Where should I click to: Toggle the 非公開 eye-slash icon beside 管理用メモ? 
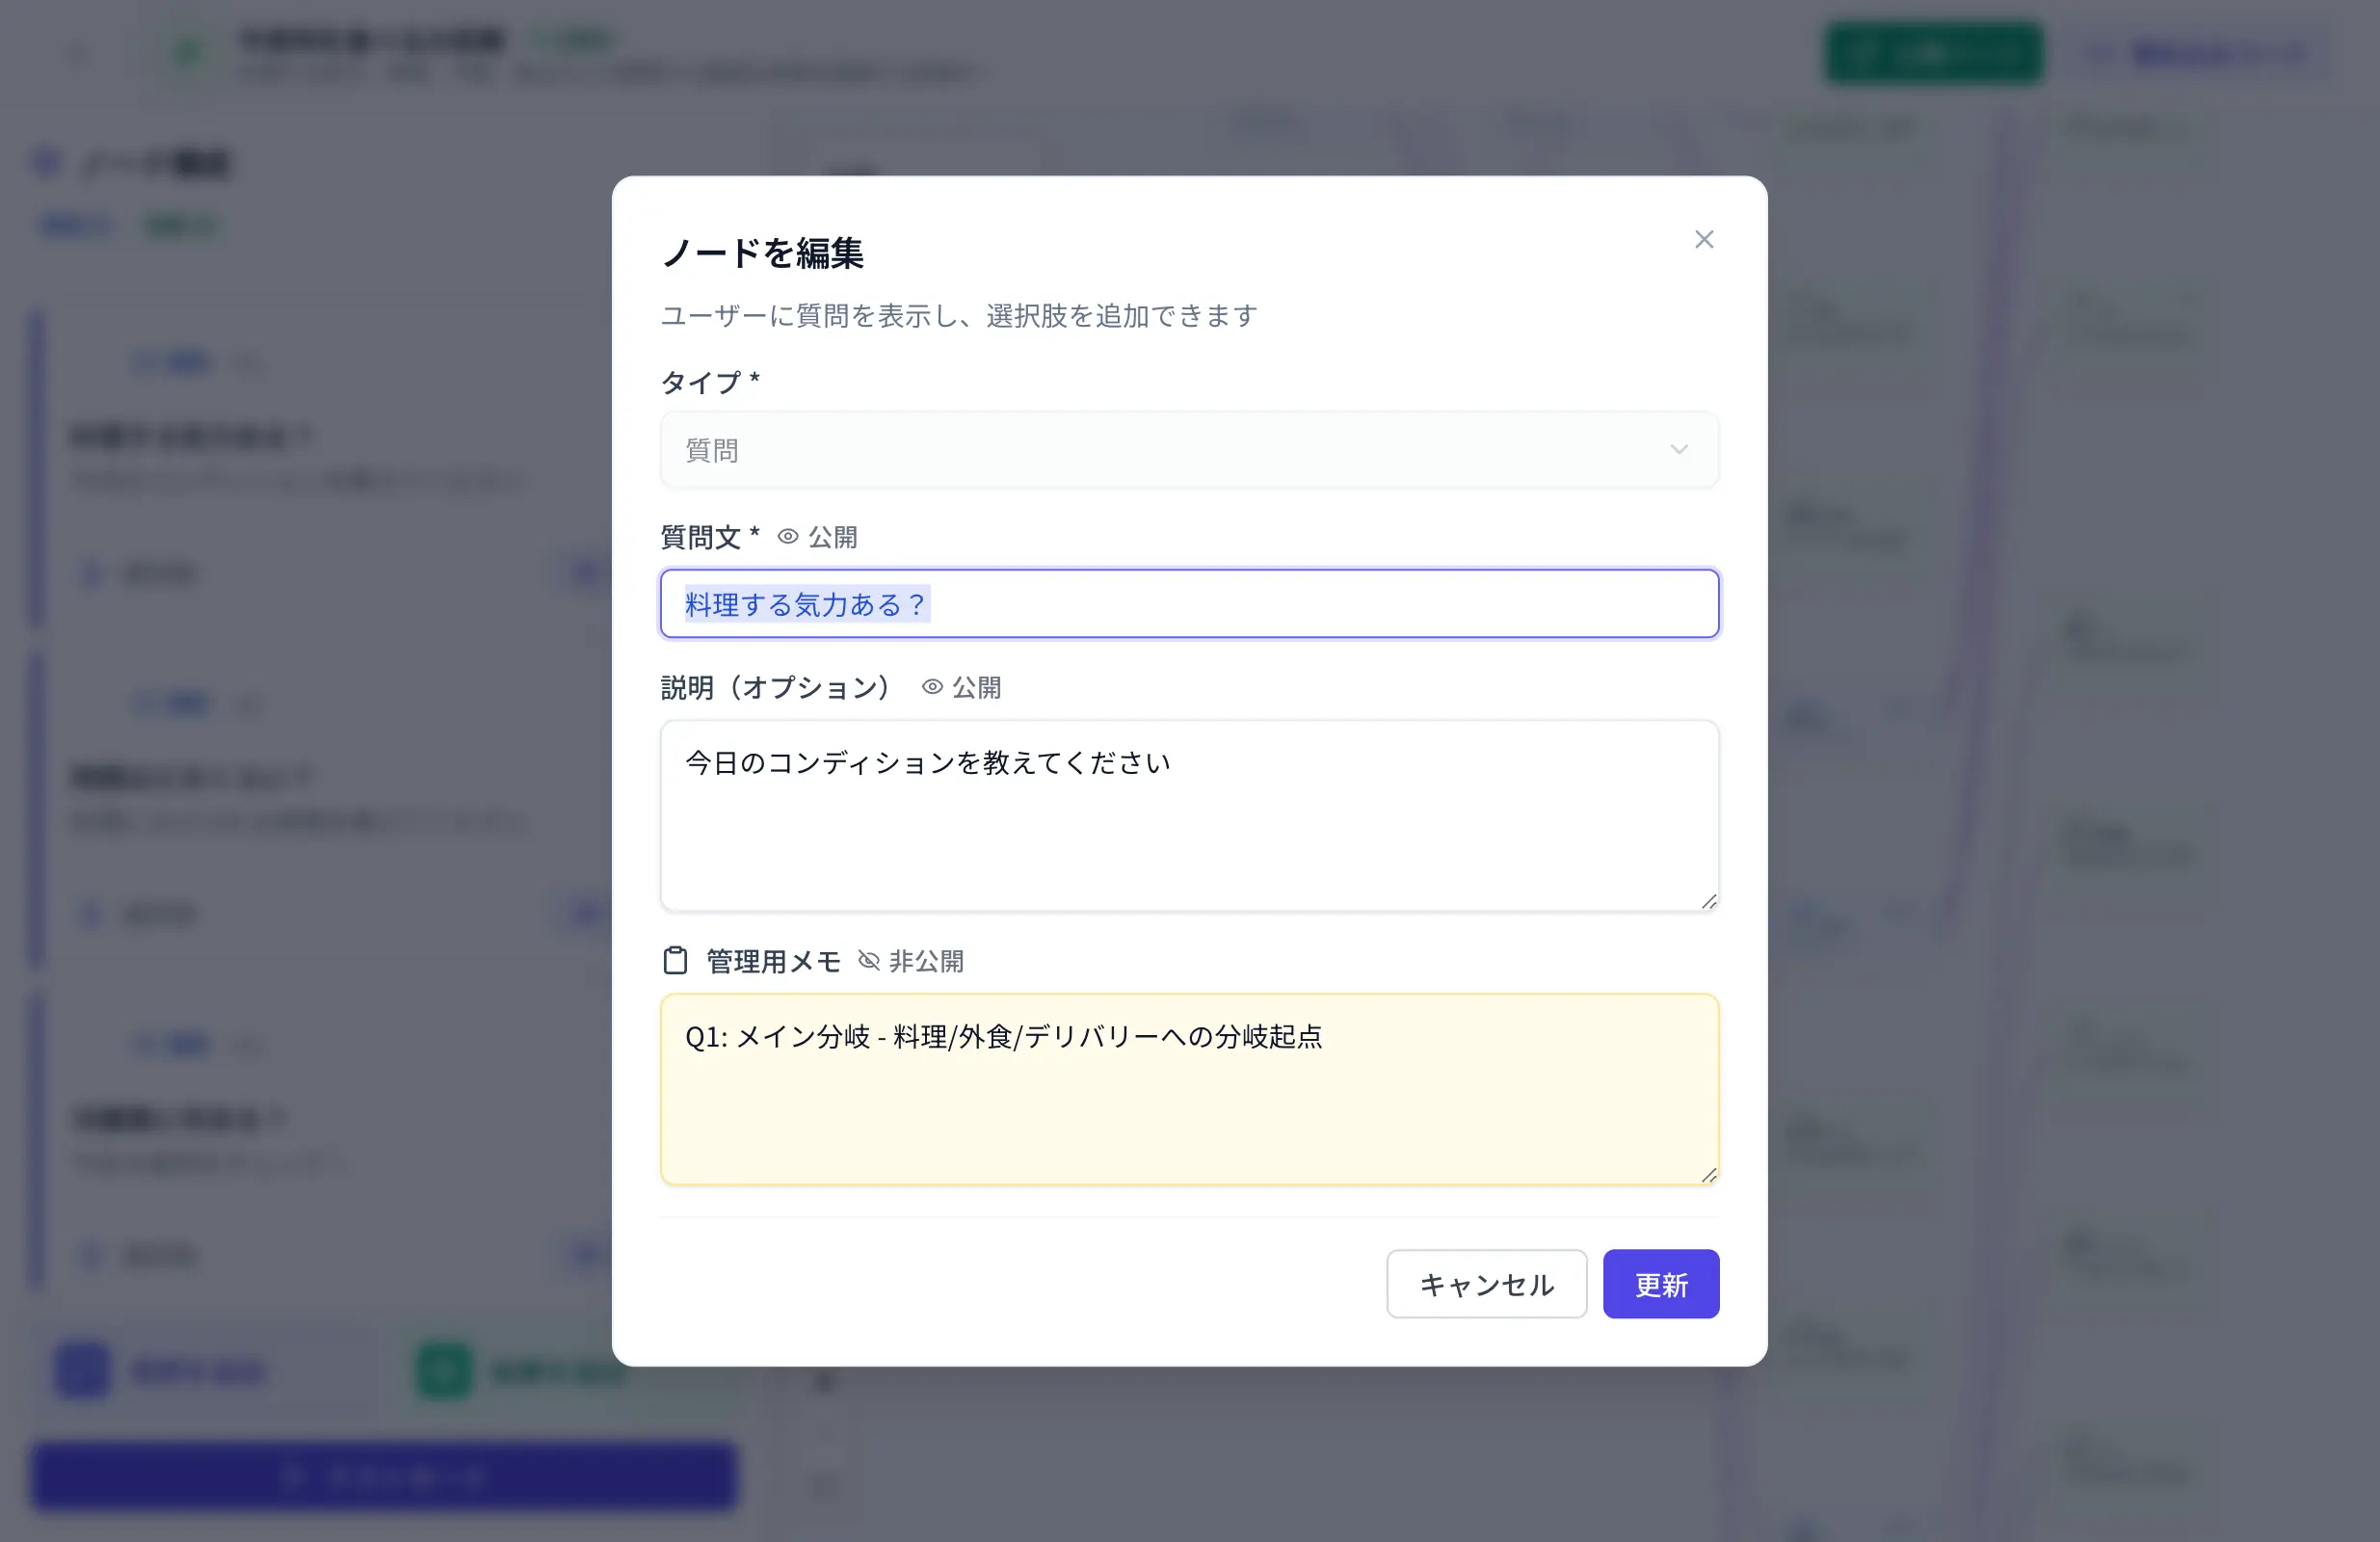pos(868,961)
